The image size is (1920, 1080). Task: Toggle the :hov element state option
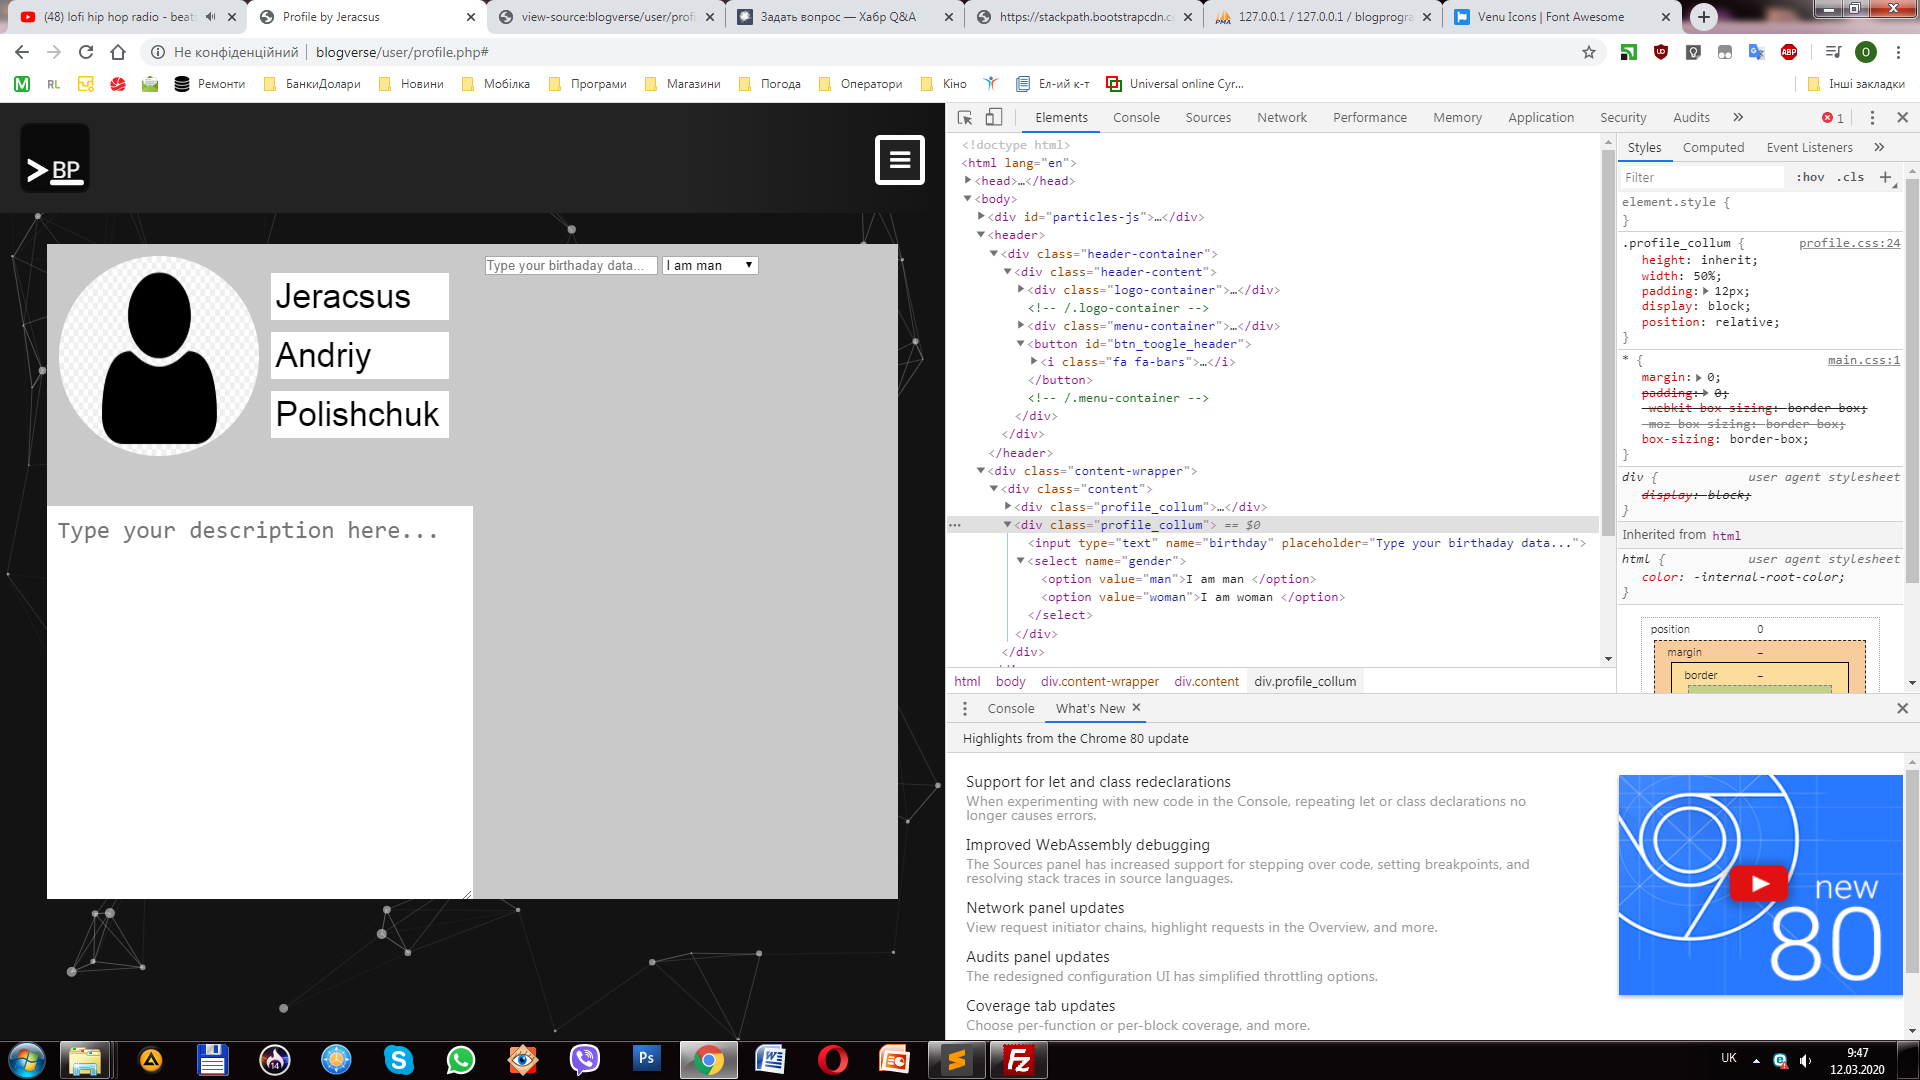coord(1810,177)
